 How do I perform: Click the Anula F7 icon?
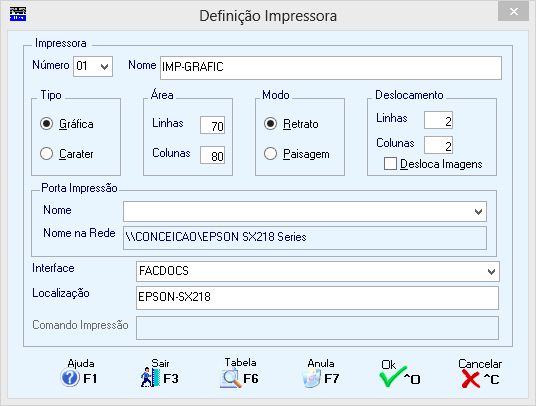tap(311, 378)
